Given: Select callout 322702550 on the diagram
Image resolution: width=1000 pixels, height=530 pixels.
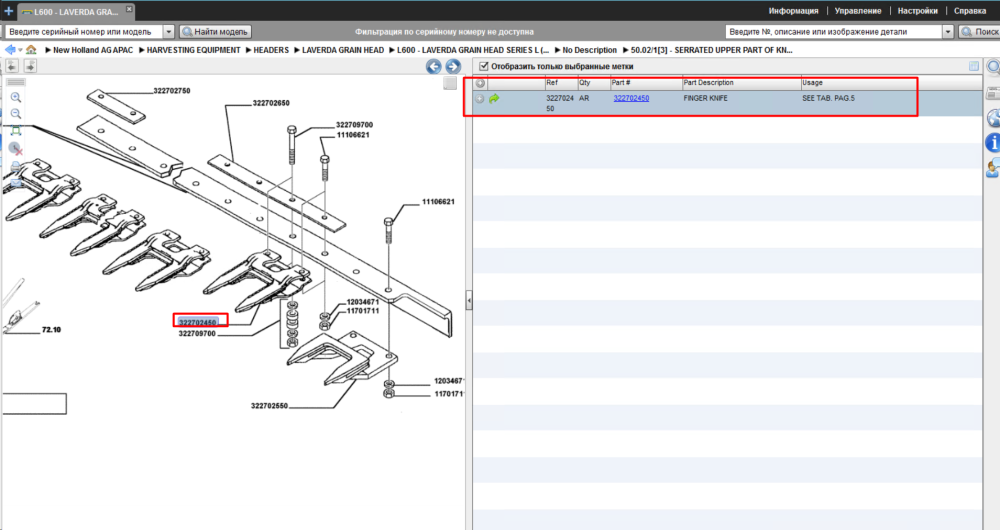Looking at the screenshot, I should coord(269,406).
